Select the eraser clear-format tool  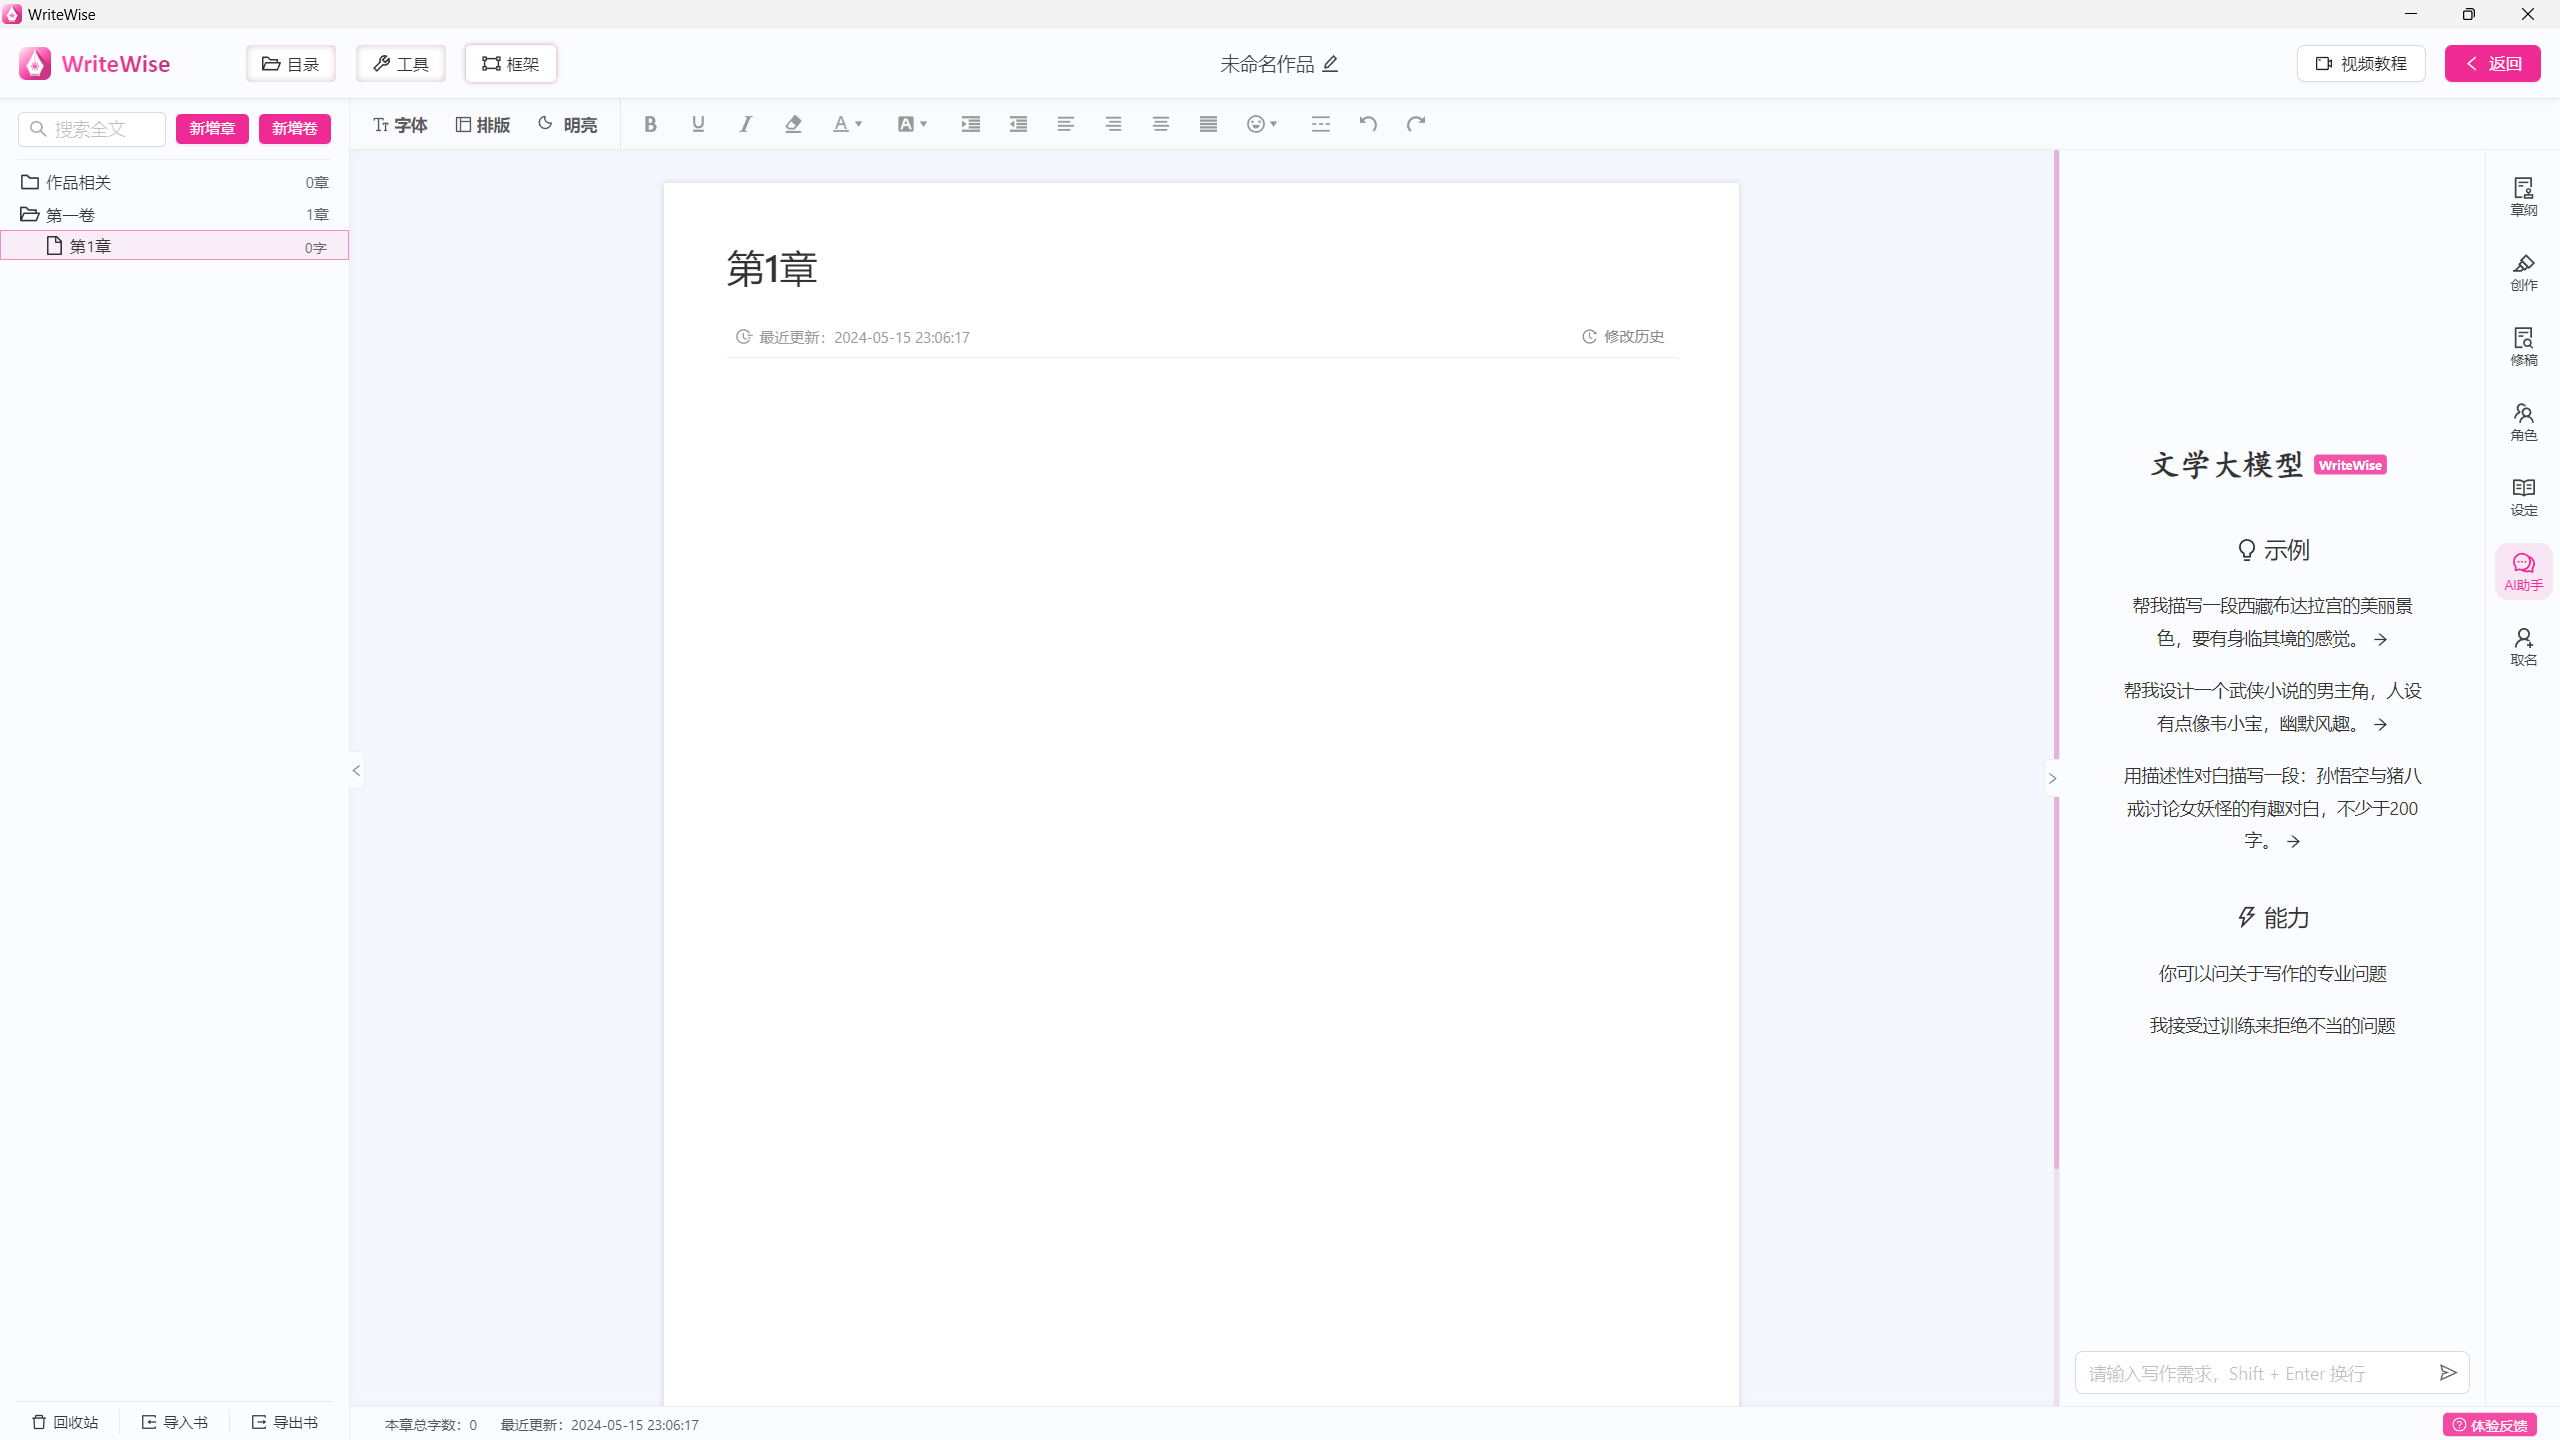pyautogui.click(x=793, y=124)
